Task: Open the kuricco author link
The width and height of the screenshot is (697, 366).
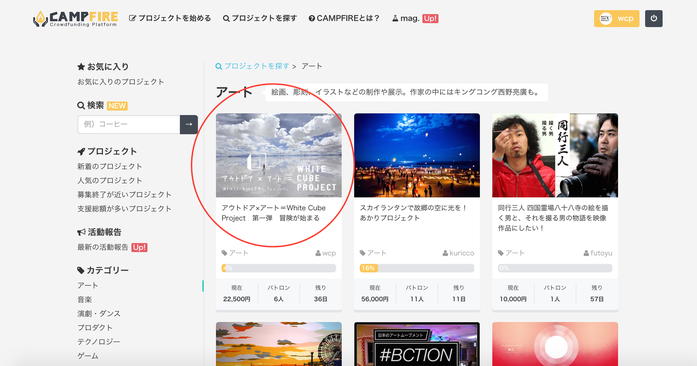Action: (458, 253)
